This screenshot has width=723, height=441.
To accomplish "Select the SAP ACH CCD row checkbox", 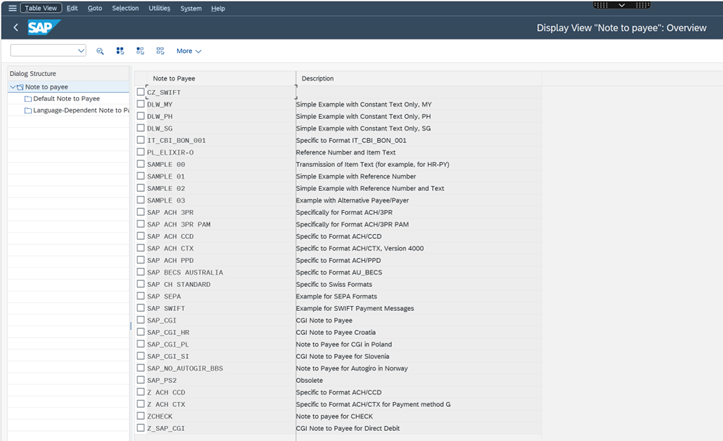I will tap(141, 236).
